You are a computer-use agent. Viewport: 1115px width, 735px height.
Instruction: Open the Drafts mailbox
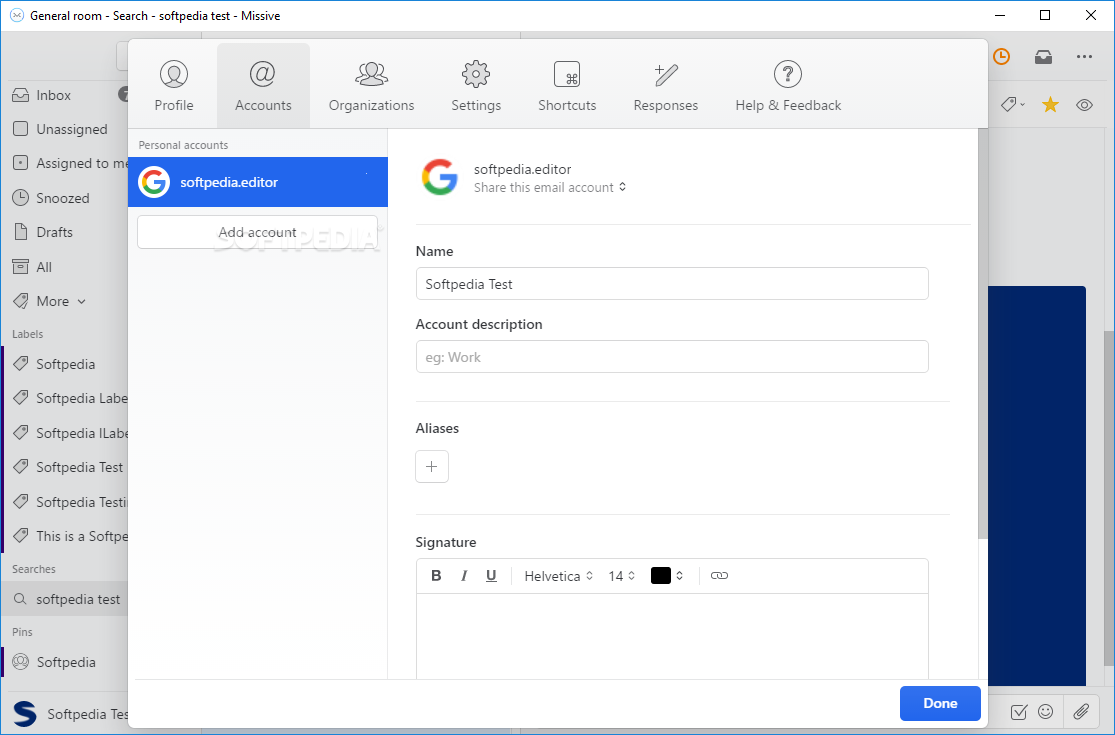pyautogui.click(x=64, y=232)
